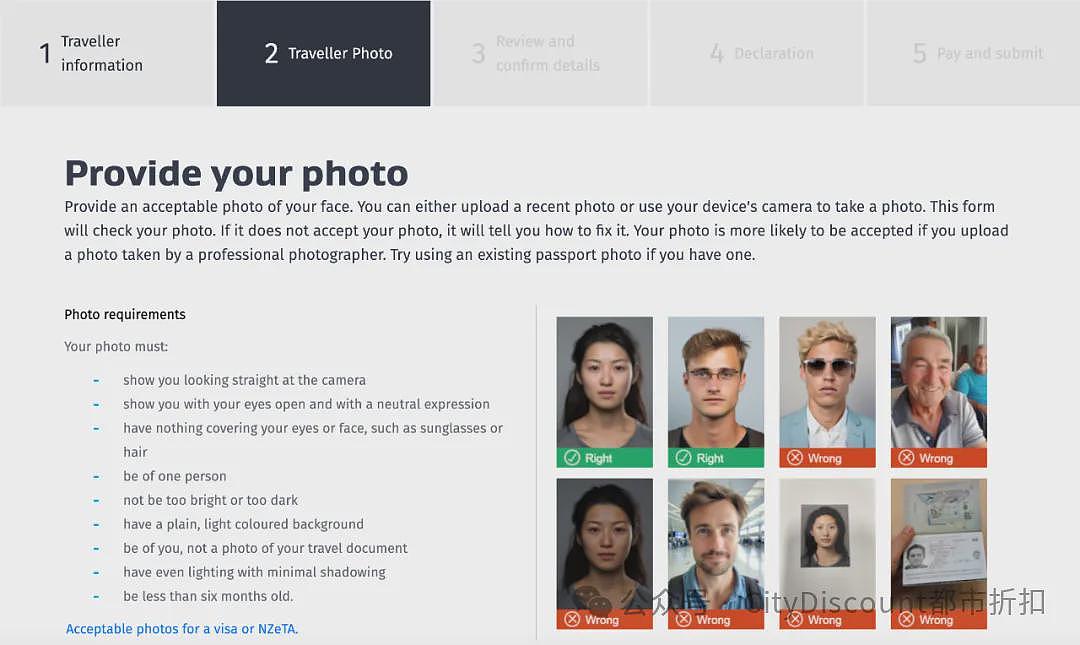Click the Wrong X icon under sunglasses photo
This screenshot has height=645, width=1080.
(795, 458)
